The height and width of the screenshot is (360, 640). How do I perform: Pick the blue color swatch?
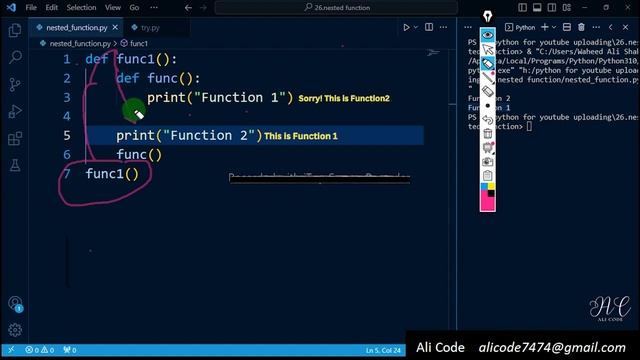(x=484, y=187)
